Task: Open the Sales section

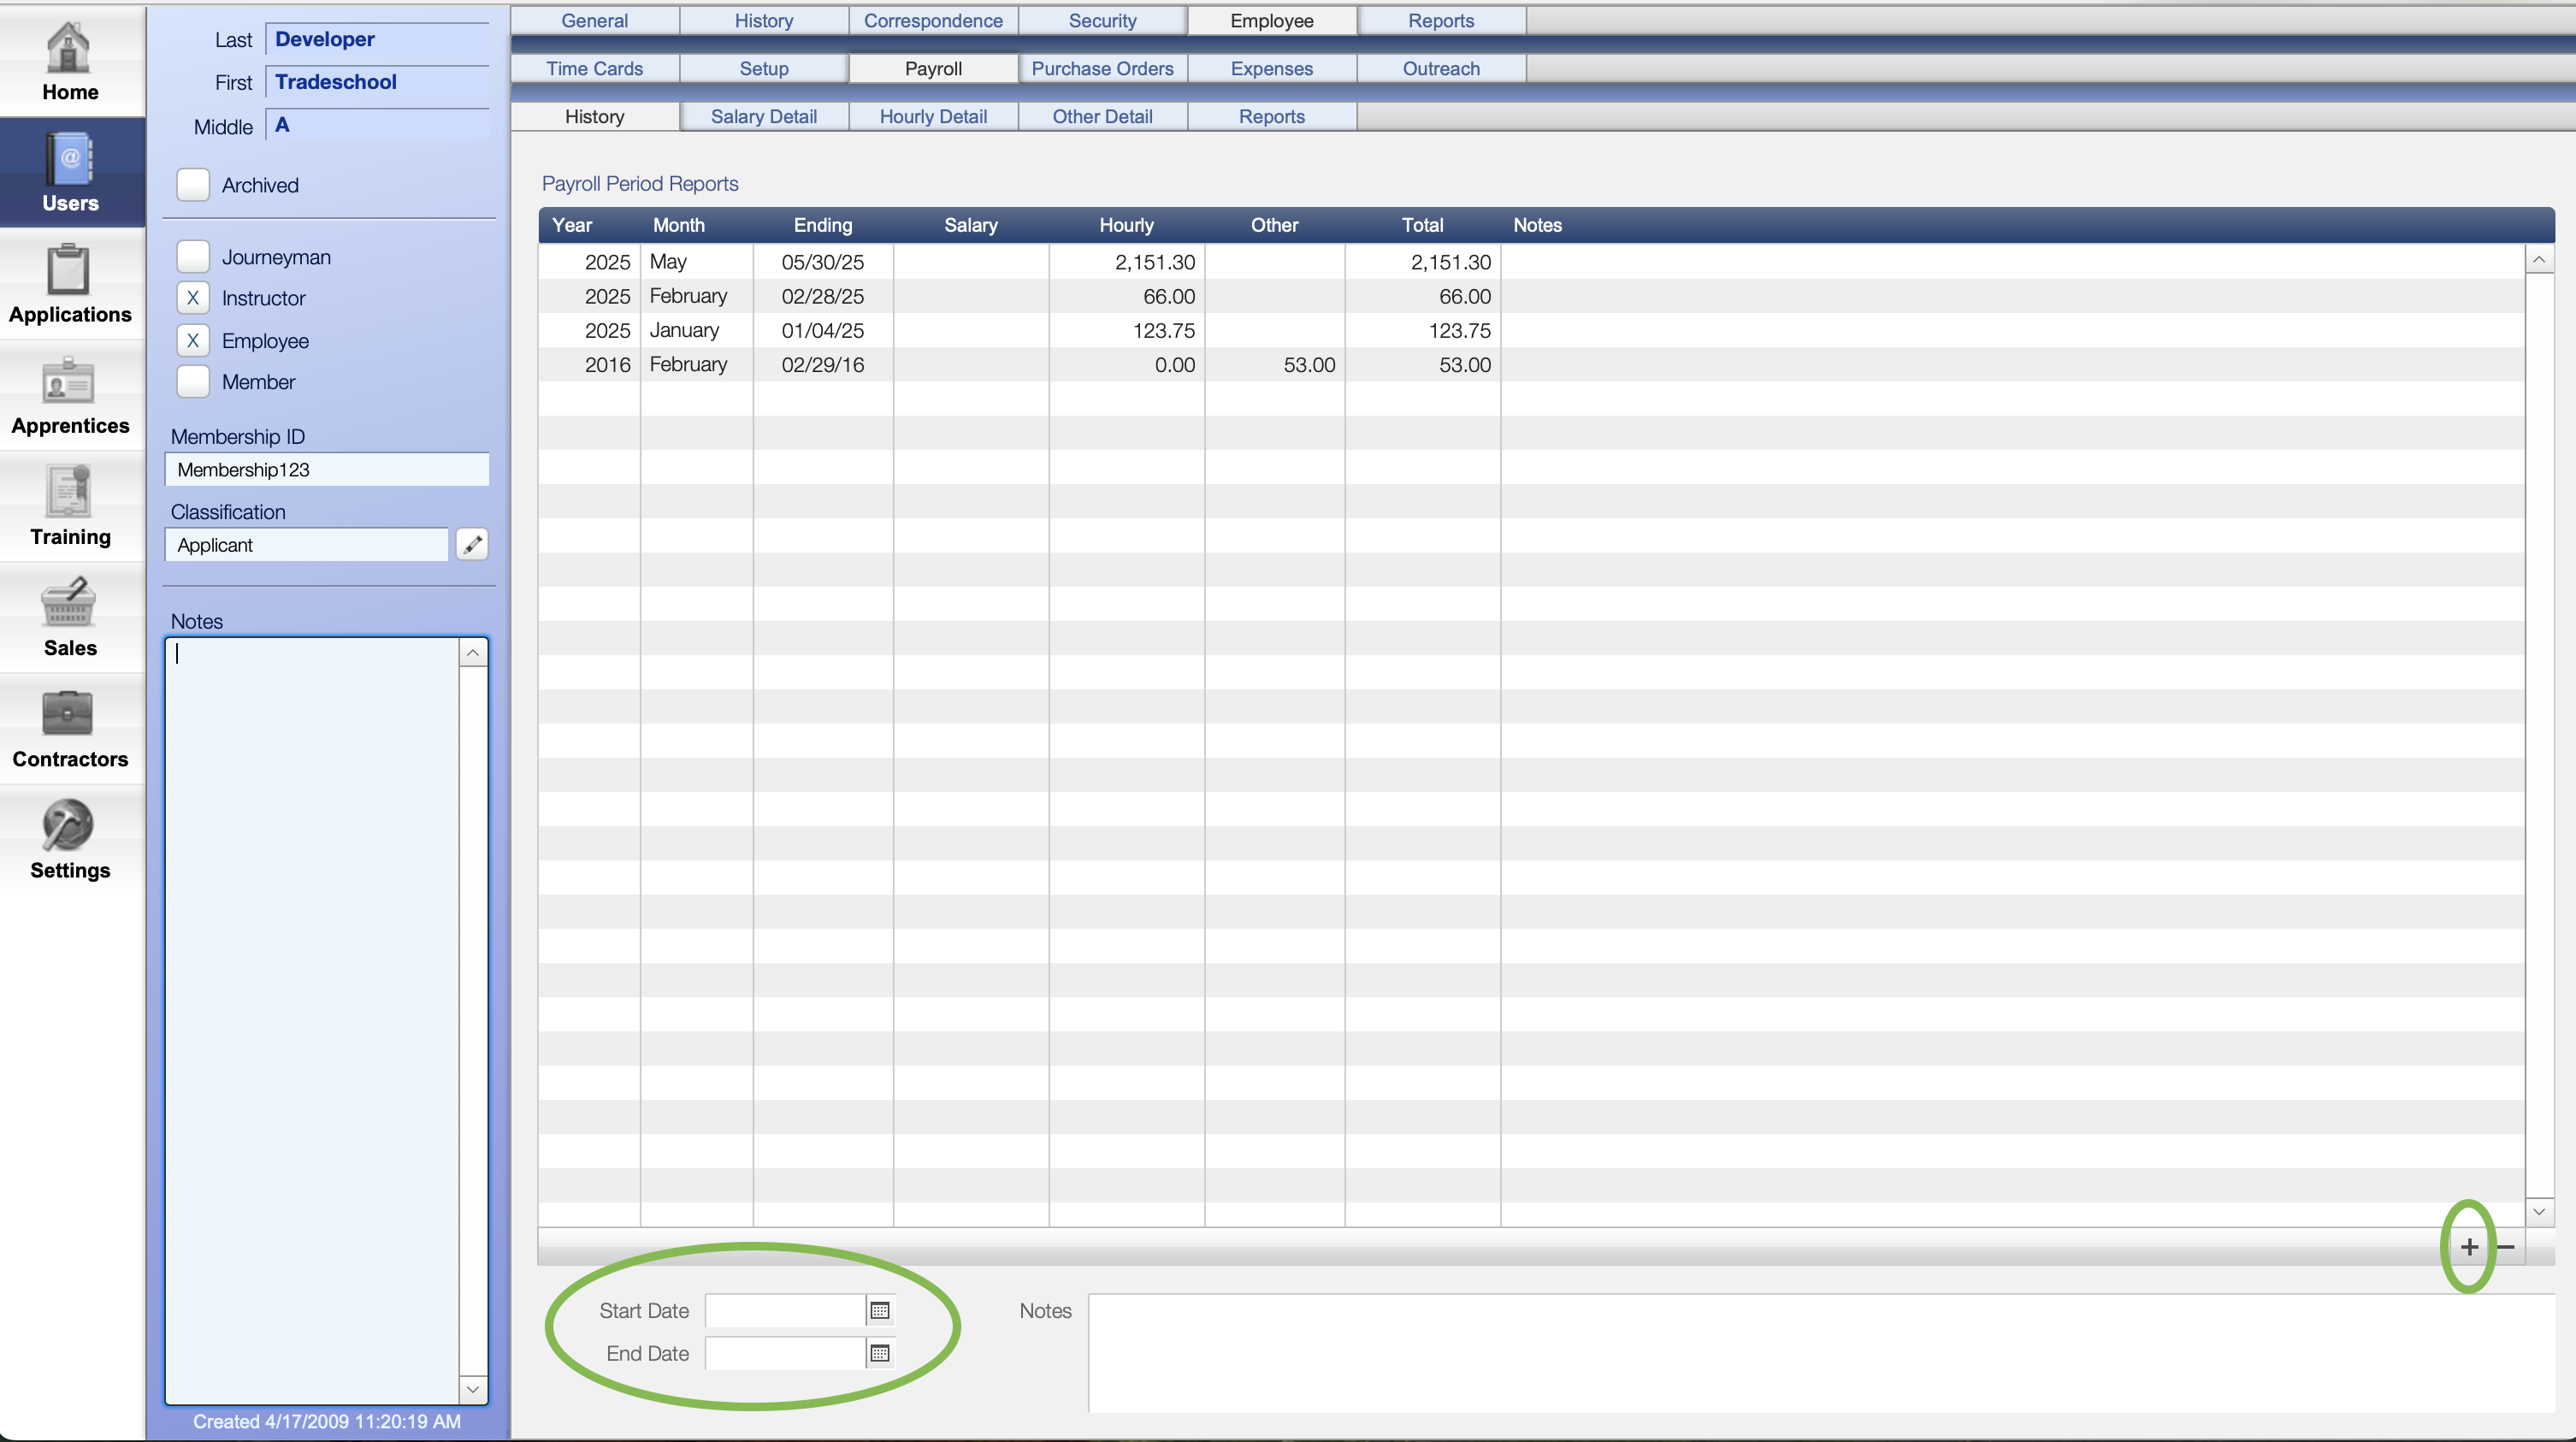Action: pyautogui.click(x=70, y=617)
